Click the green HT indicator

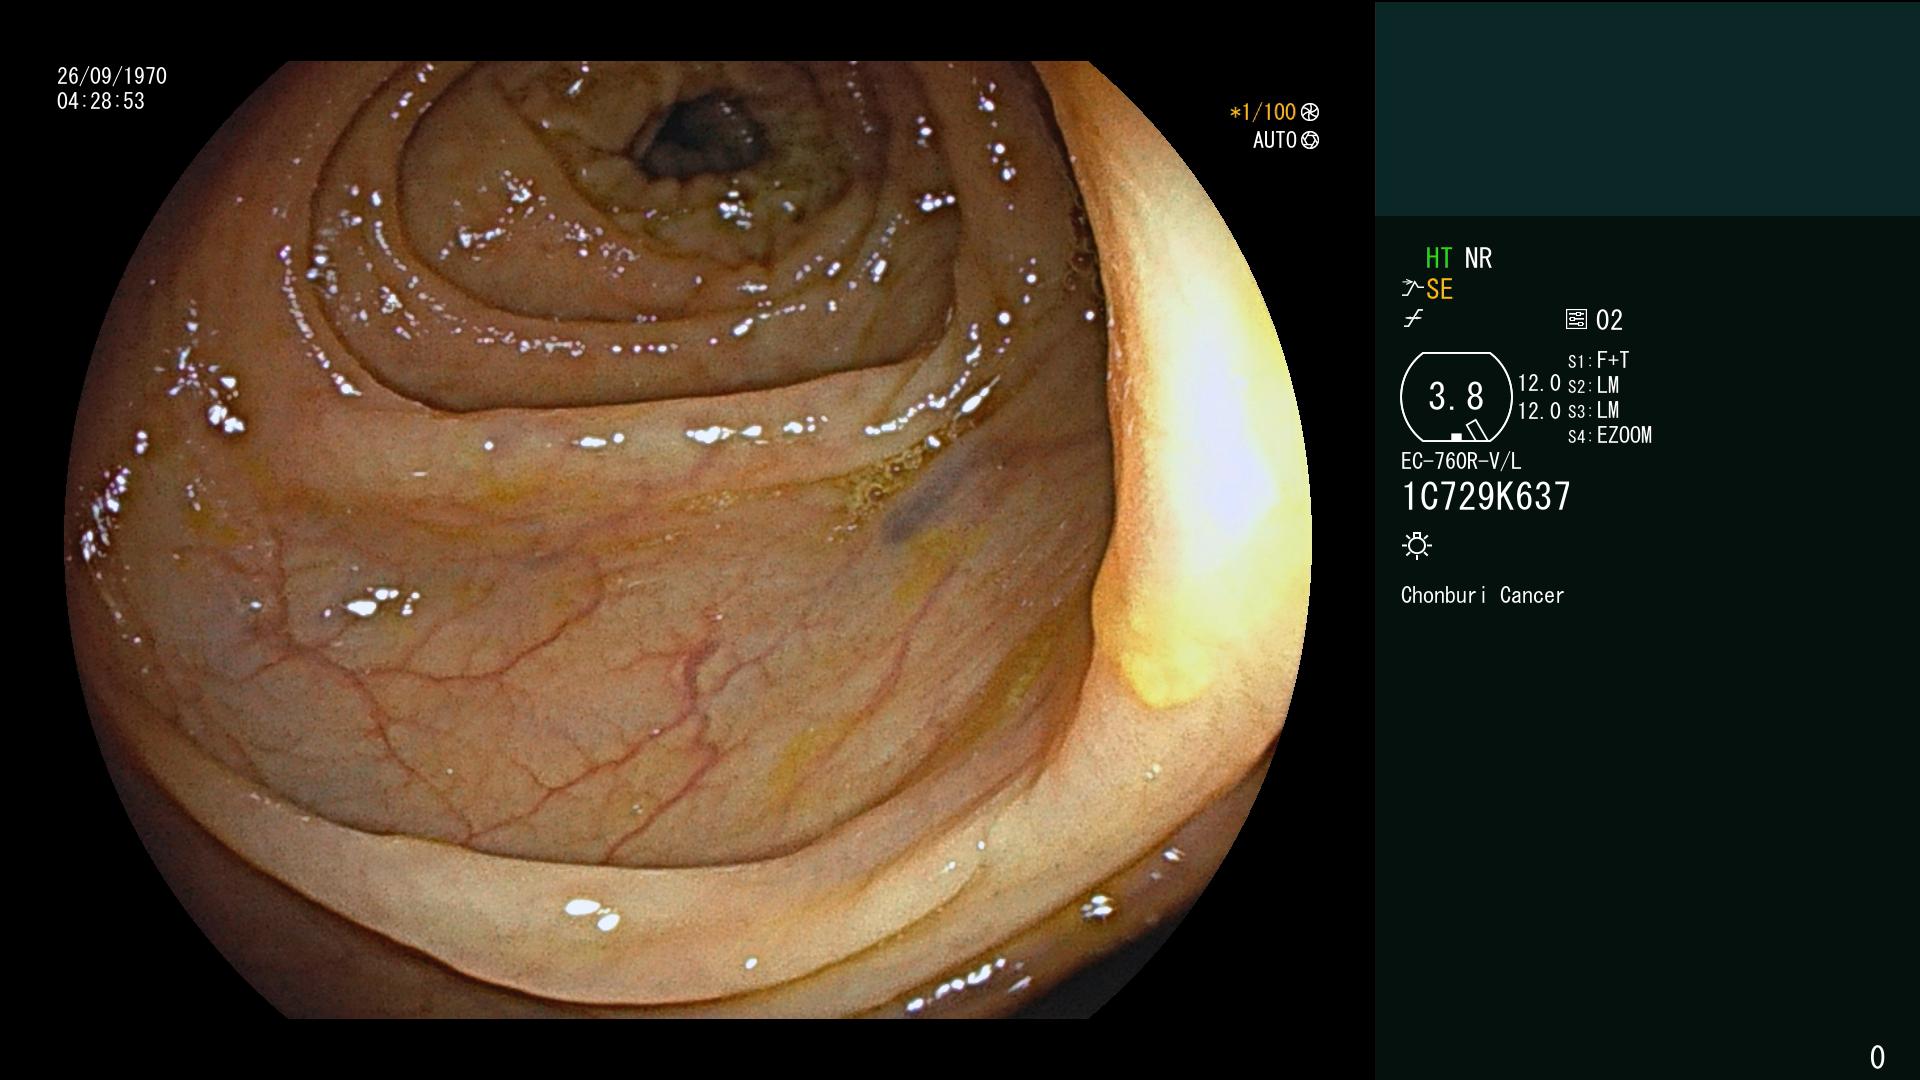point(1439,258)
